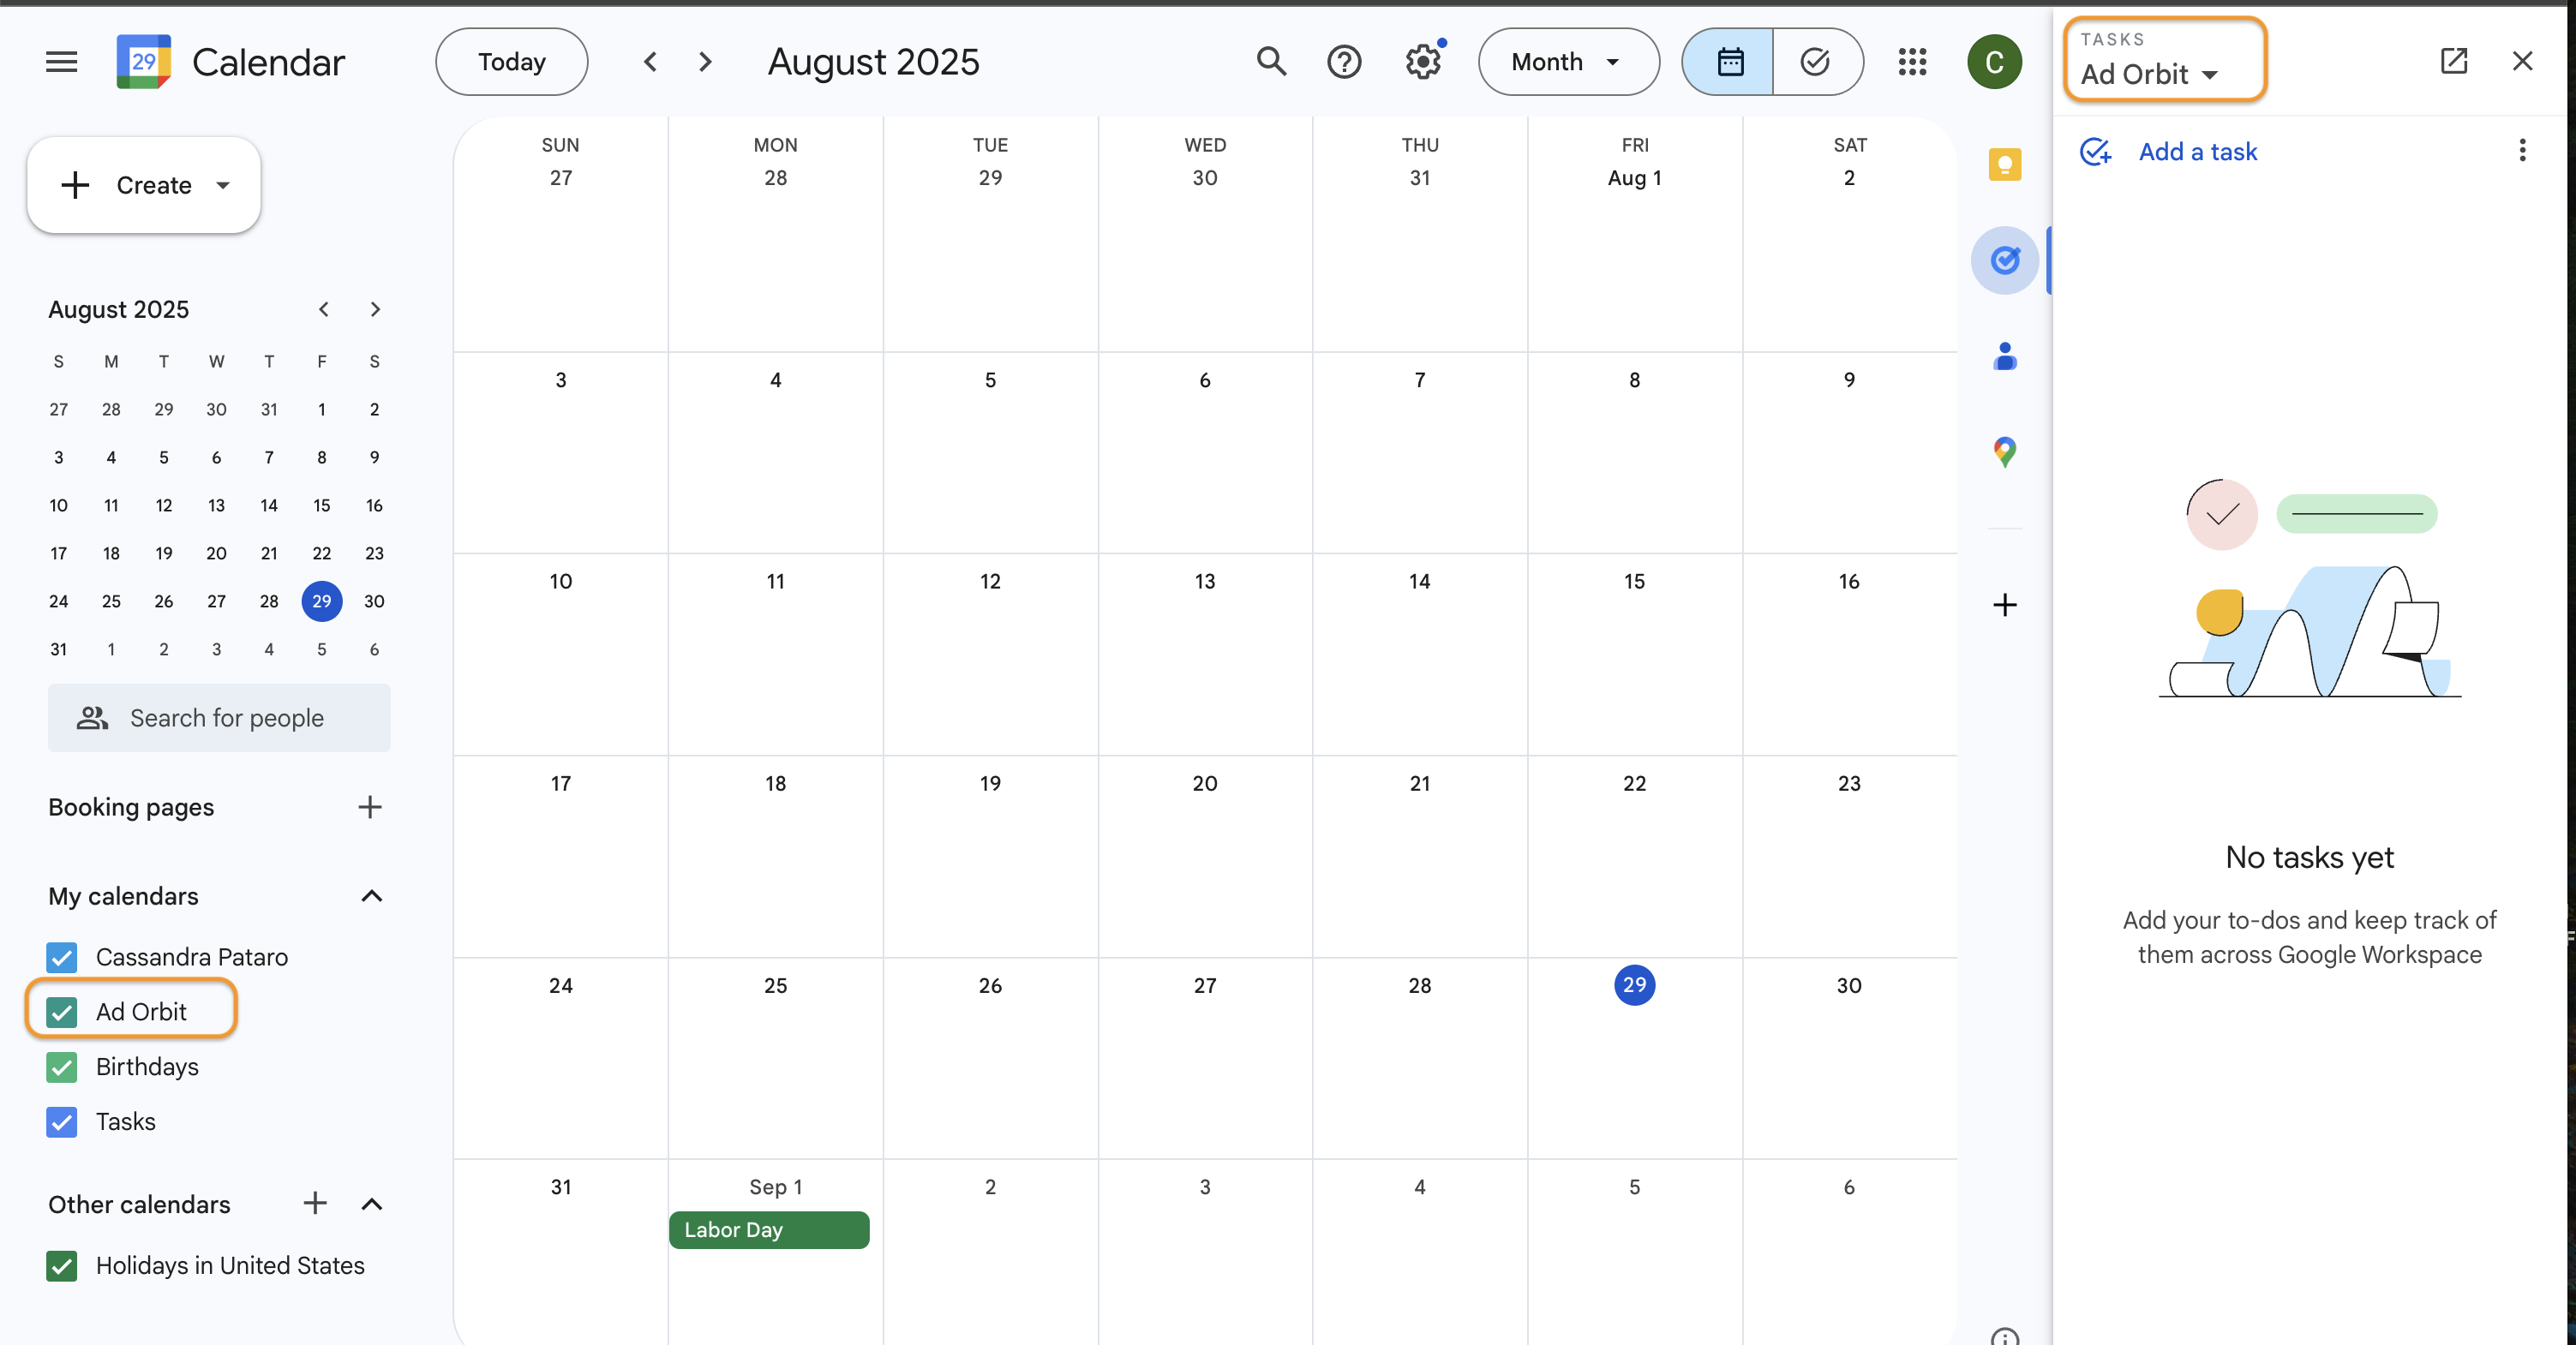The width and height of the screenshot is (2576, 1345).
Task: Click the Today button
Action: point(510,61)
